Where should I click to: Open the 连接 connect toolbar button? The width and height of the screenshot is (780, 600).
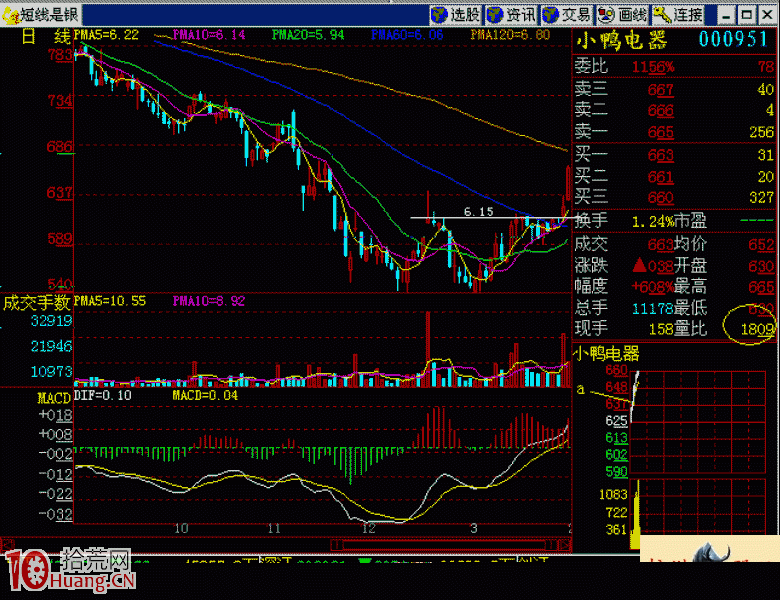pos(678,15)
